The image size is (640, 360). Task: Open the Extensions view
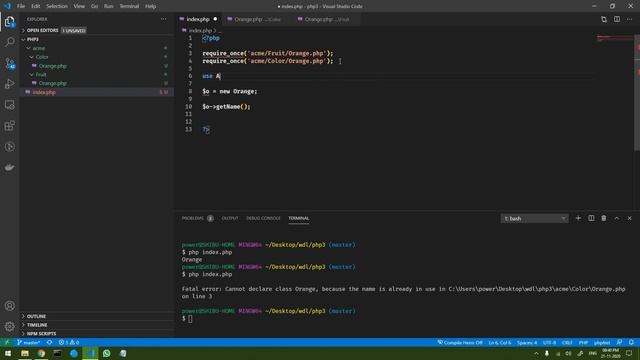[10, 126]
